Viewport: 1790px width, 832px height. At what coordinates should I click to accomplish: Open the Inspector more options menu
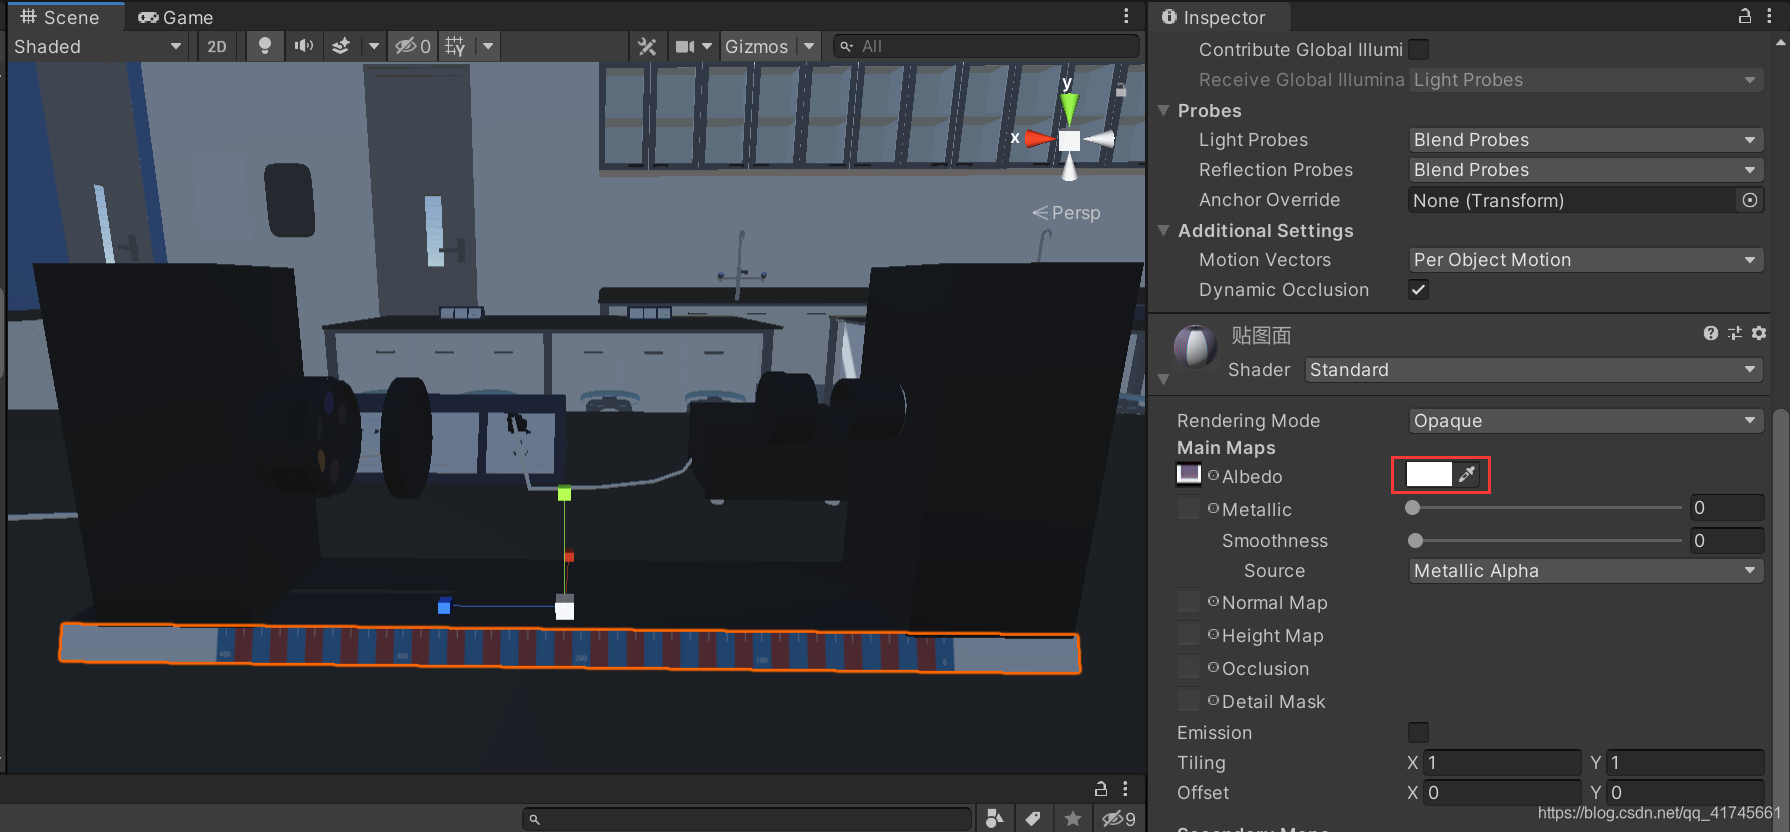coord(1769,16)
